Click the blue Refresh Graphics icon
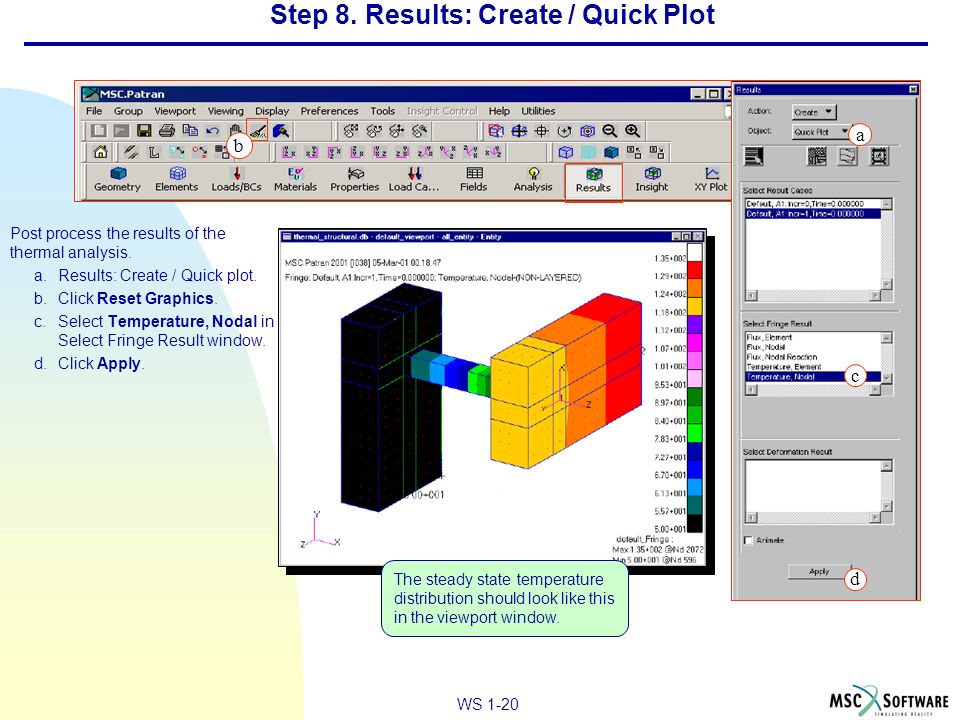960x720 pixels. 281,130
